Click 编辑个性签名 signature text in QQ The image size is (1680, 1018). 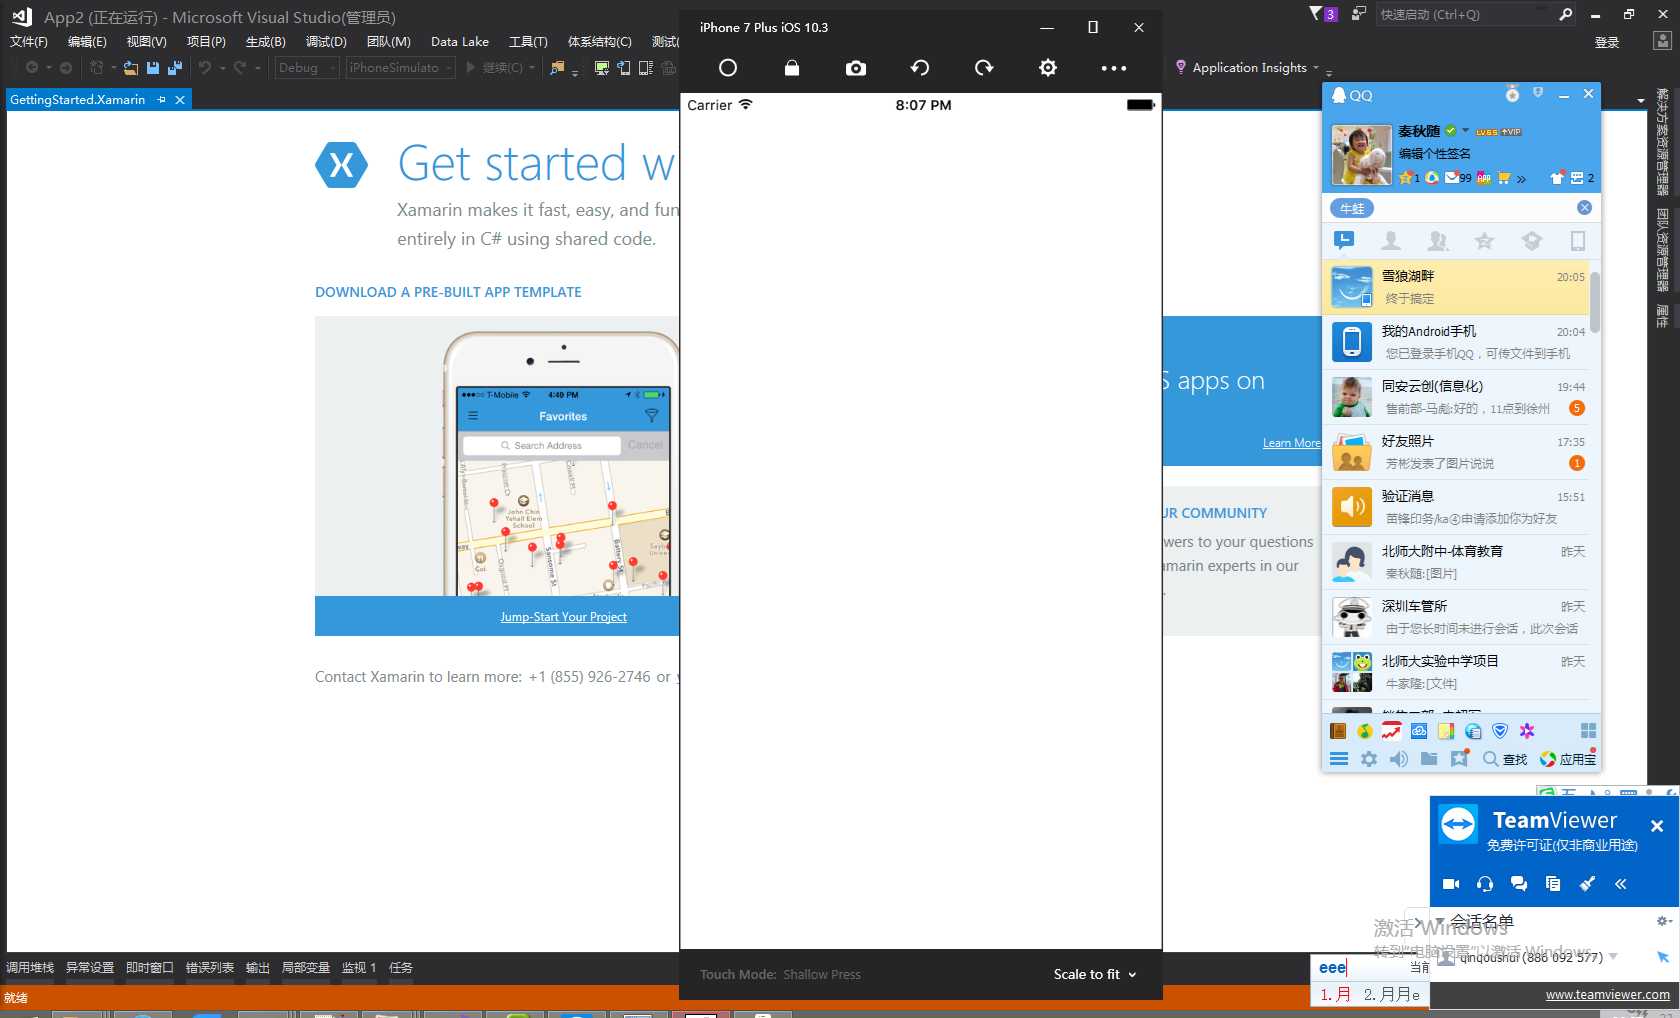tap(1434, 154)
